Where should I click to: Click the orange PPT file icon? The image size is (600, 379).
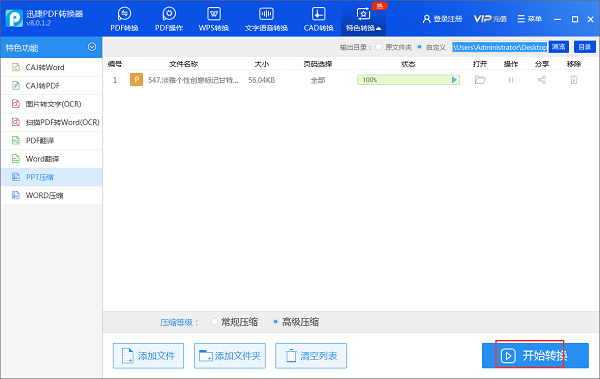(136, 80)
